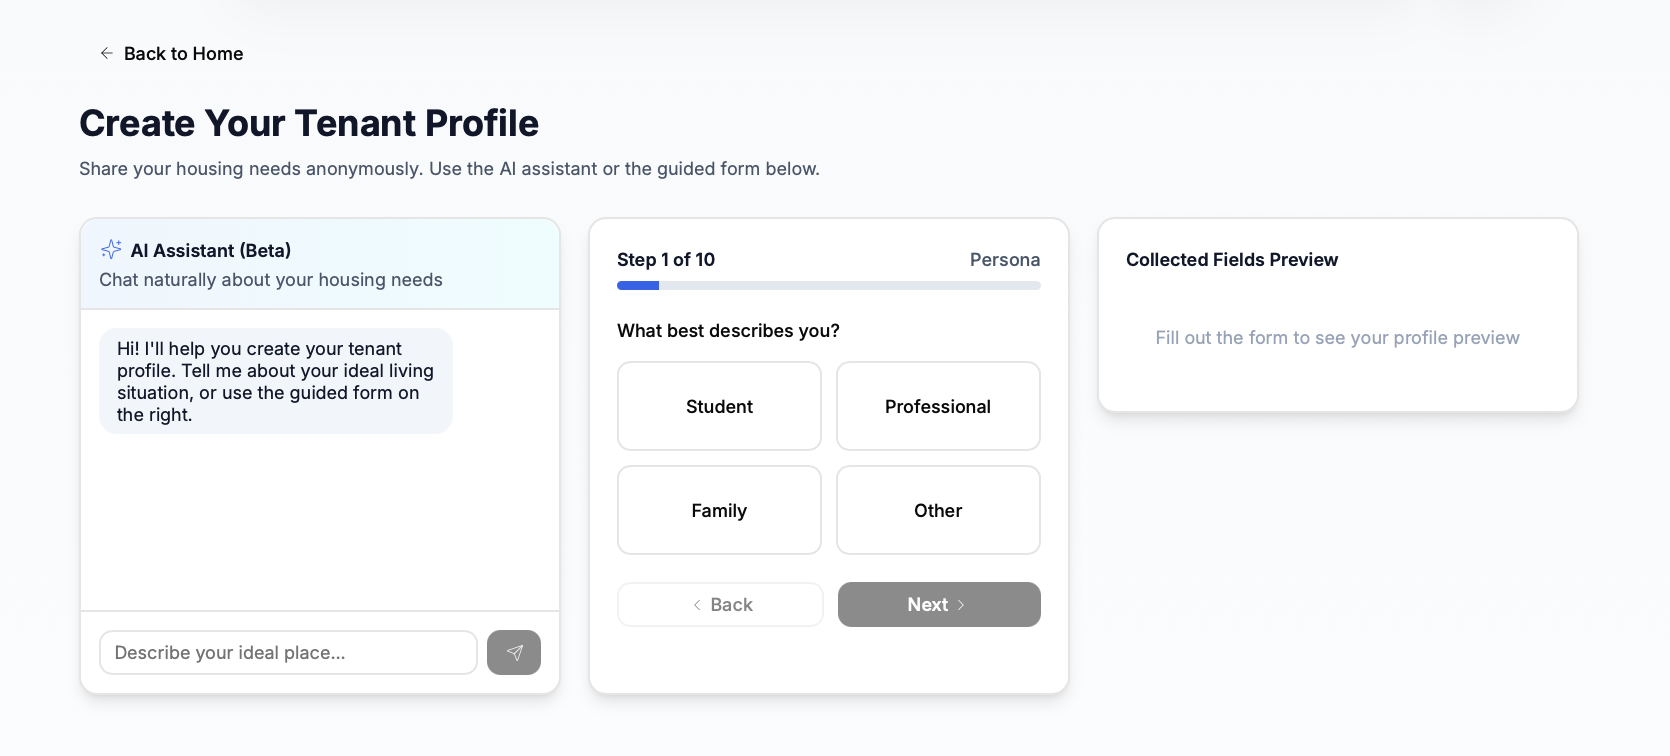Follow the Back to Home link text
The height and width of the screenshot is (756, 1670).
tap(183, 54)
